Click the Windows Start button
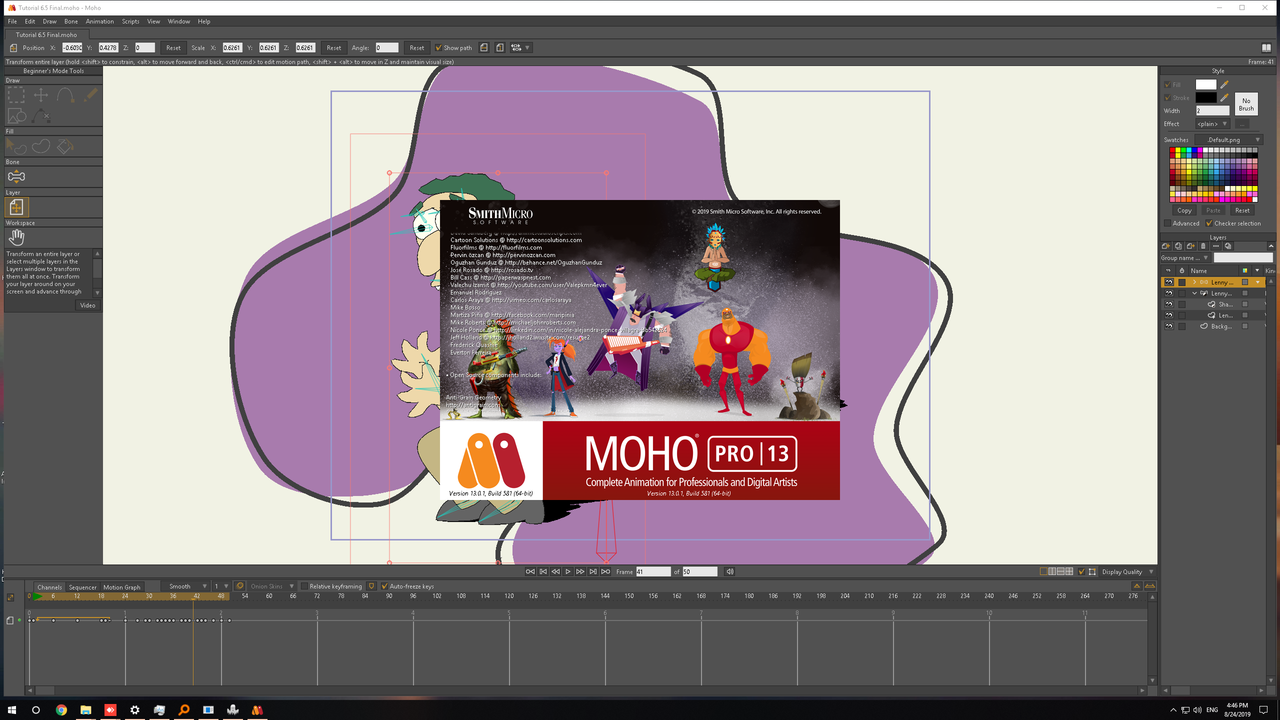 pos(11,710)
